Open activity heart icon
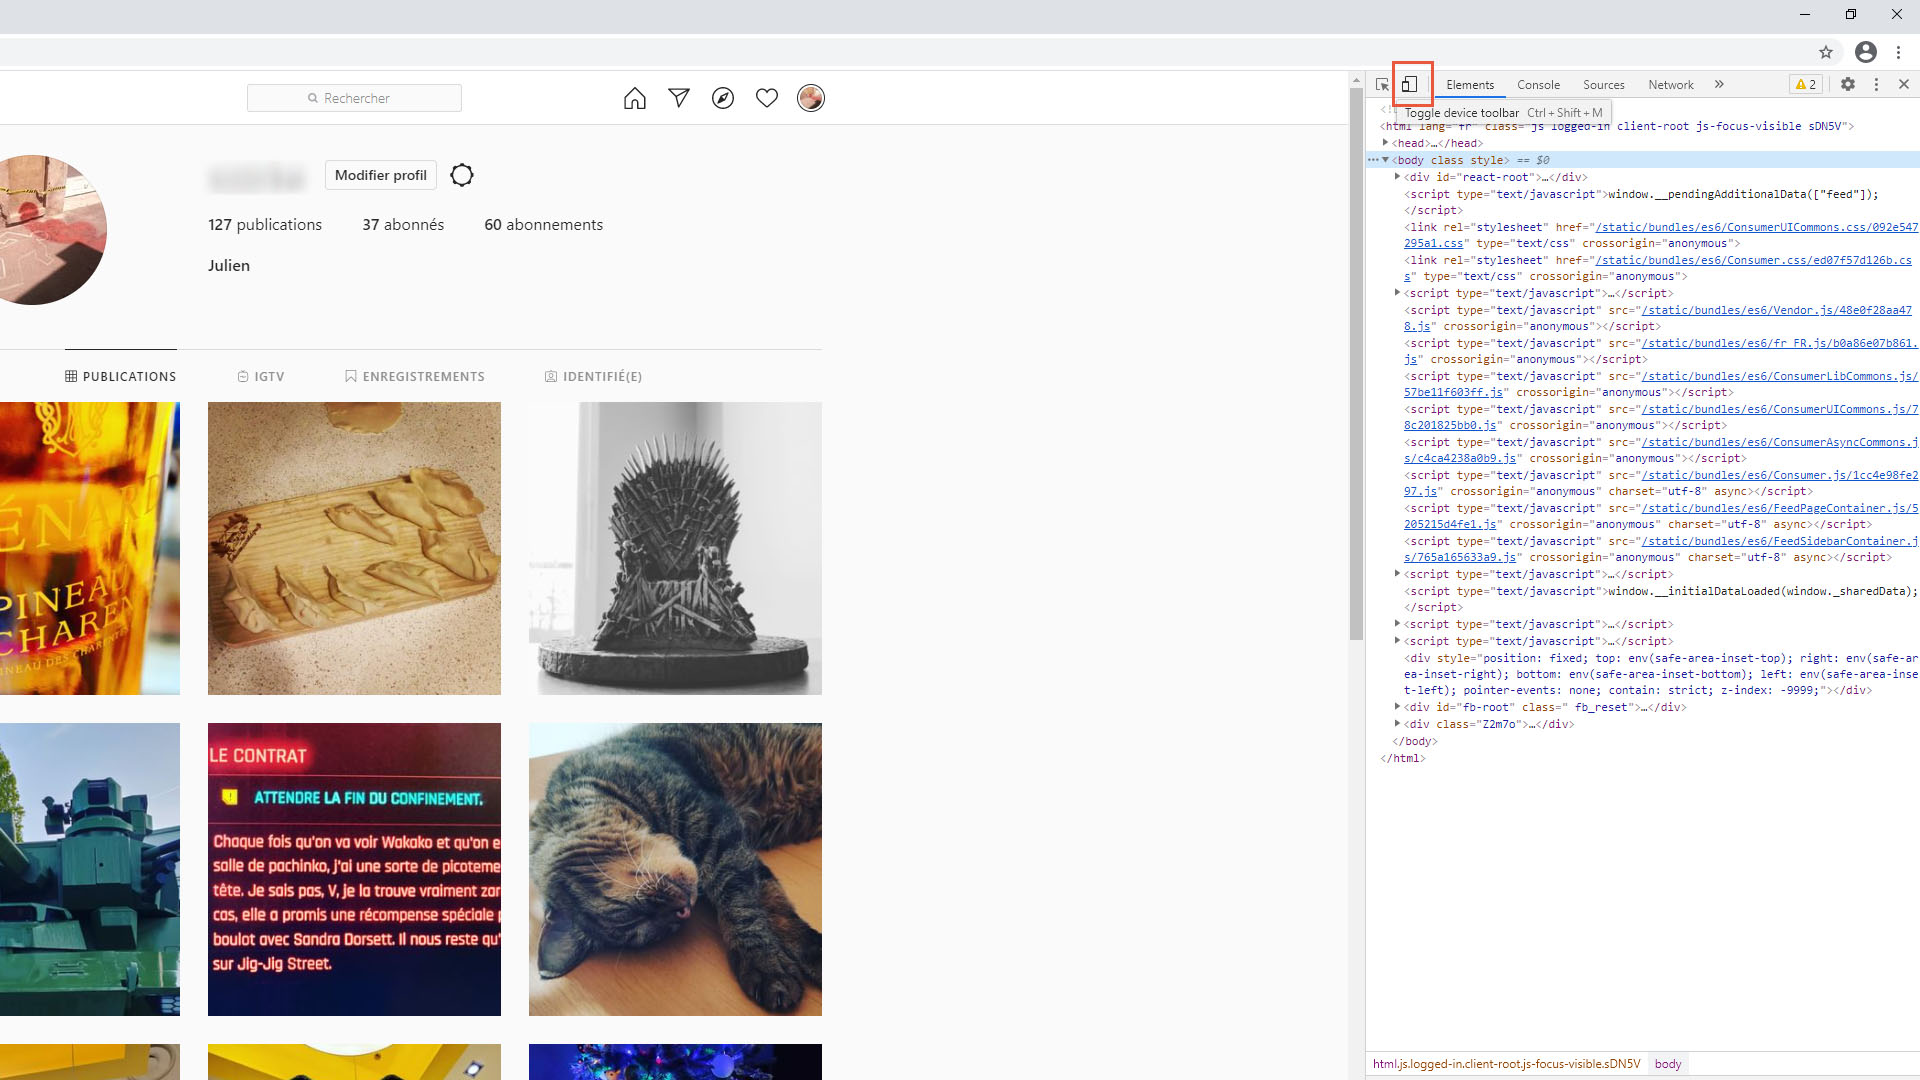Screen dimensions: 1920x1080 click(x=767, y=98)
